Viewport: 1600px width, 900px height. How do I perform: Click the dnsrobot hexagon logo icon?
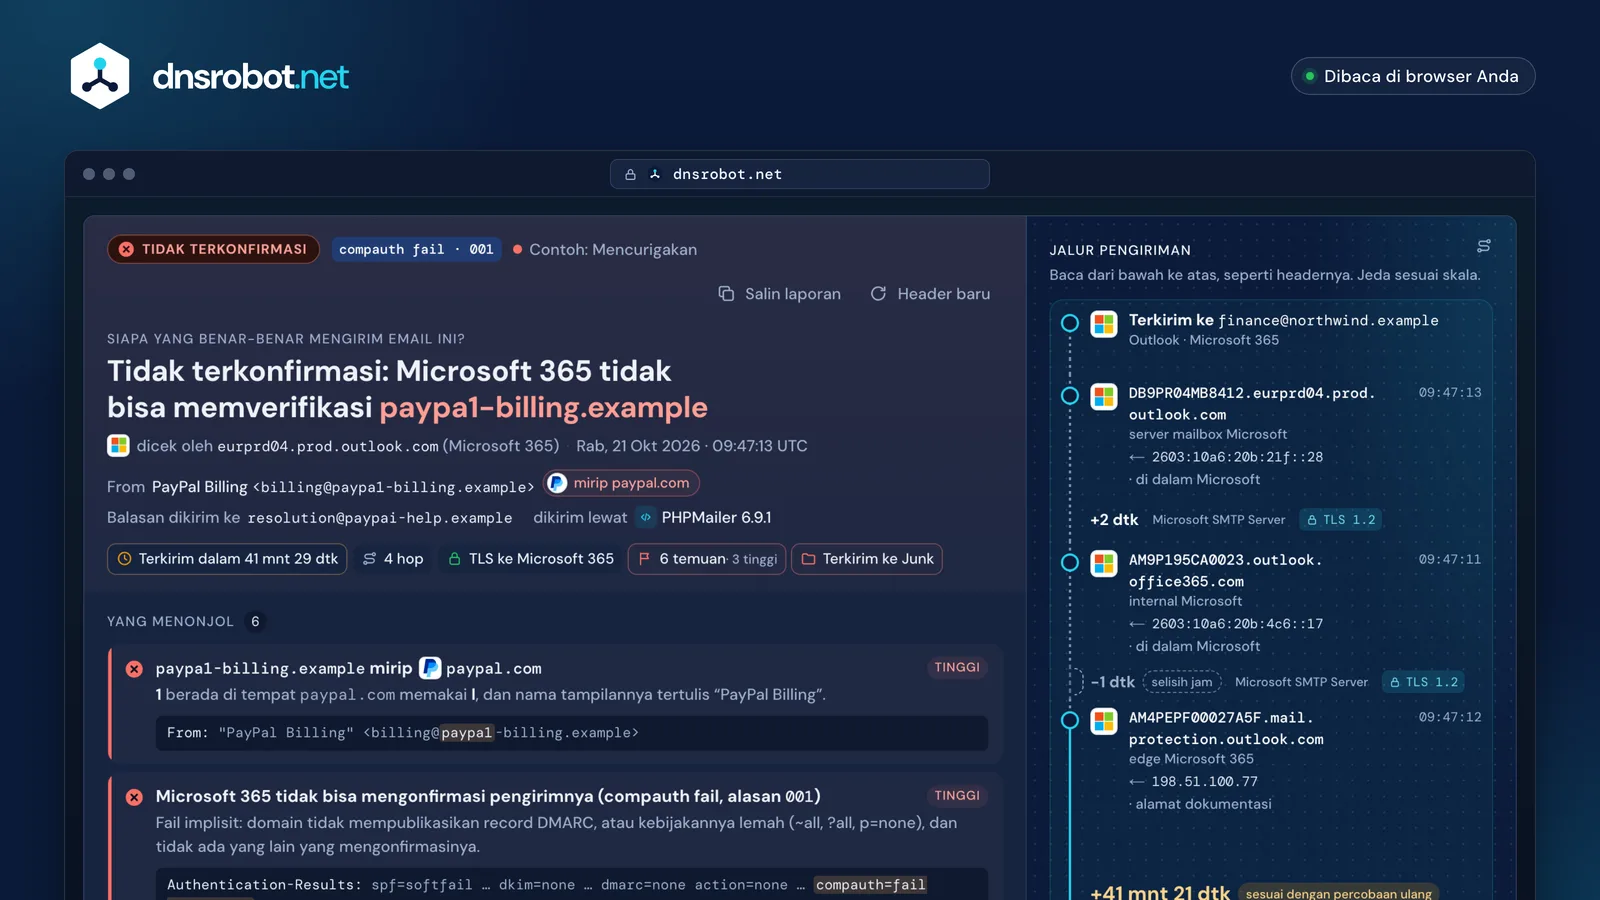click(x=100, y=76)
